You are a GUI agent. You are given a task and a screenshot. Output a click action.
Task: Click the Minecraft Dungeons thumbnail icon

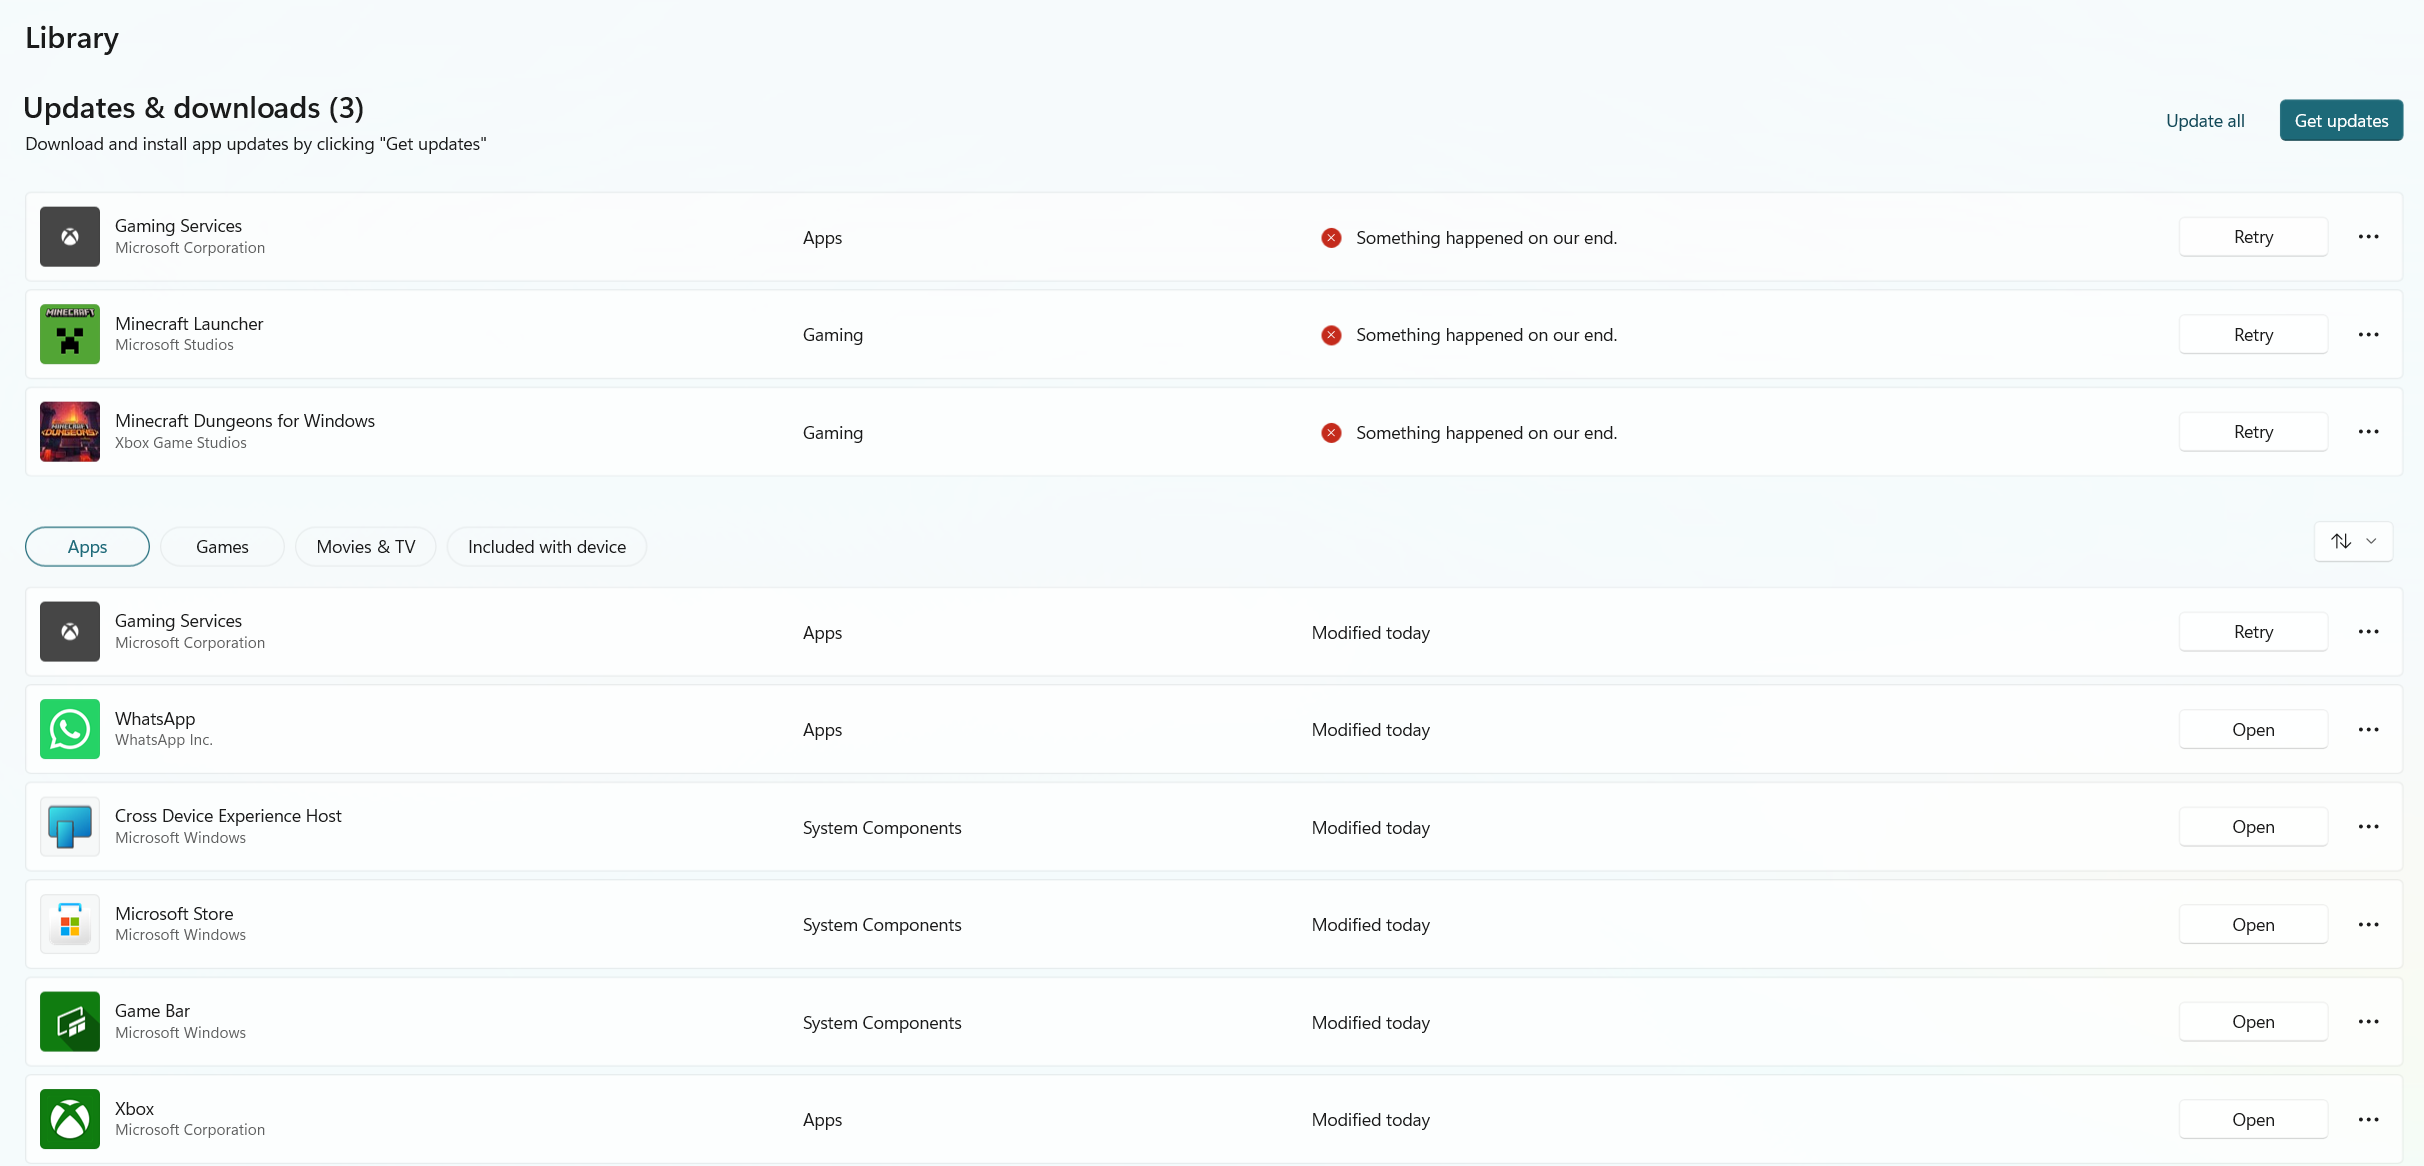[69, 432]
